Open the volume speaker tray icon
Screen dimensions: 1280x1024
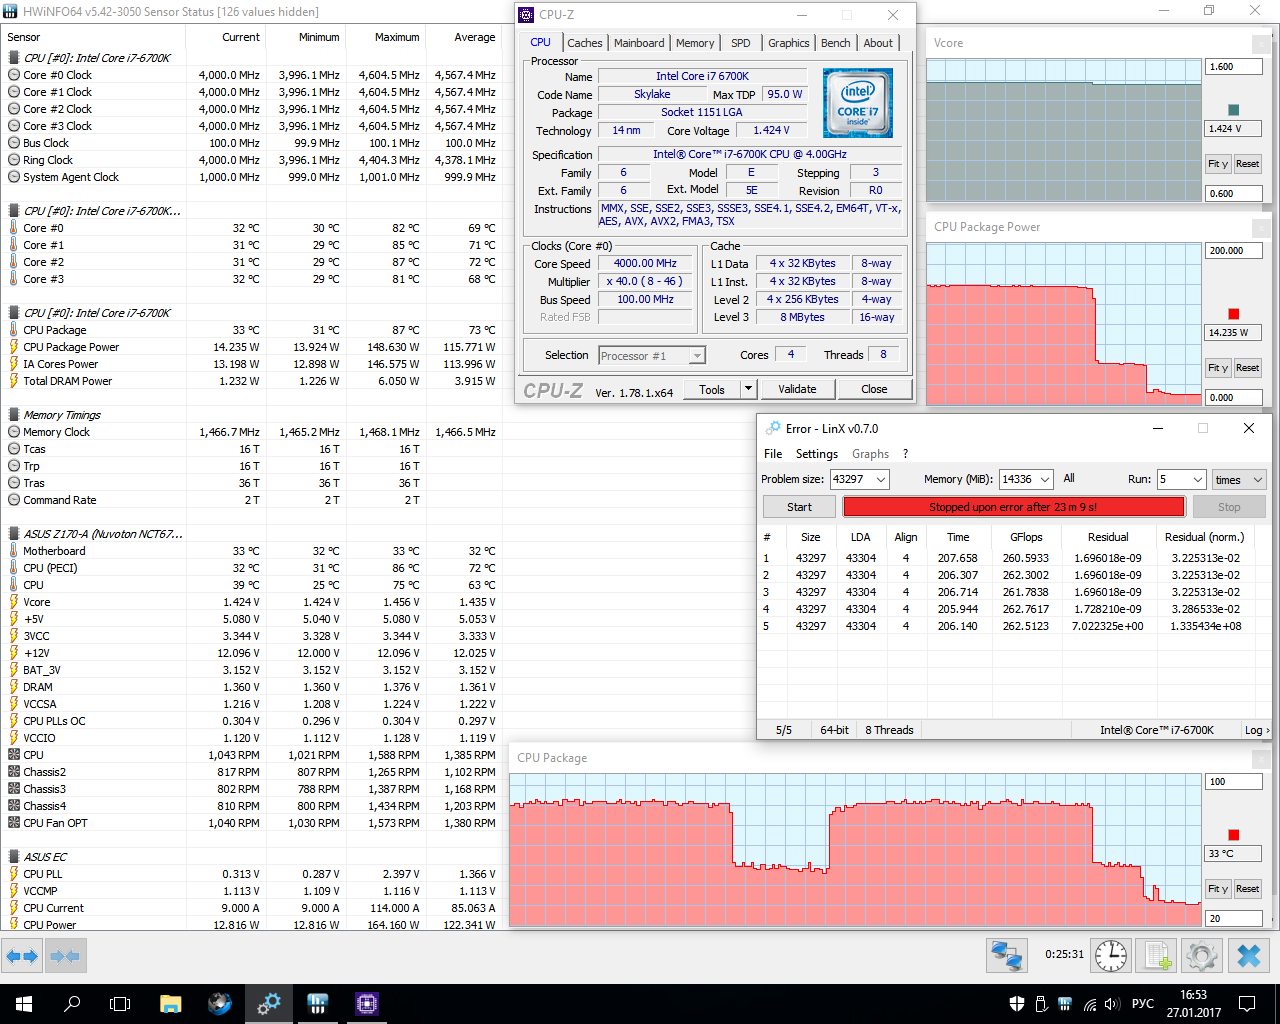1111,1004
